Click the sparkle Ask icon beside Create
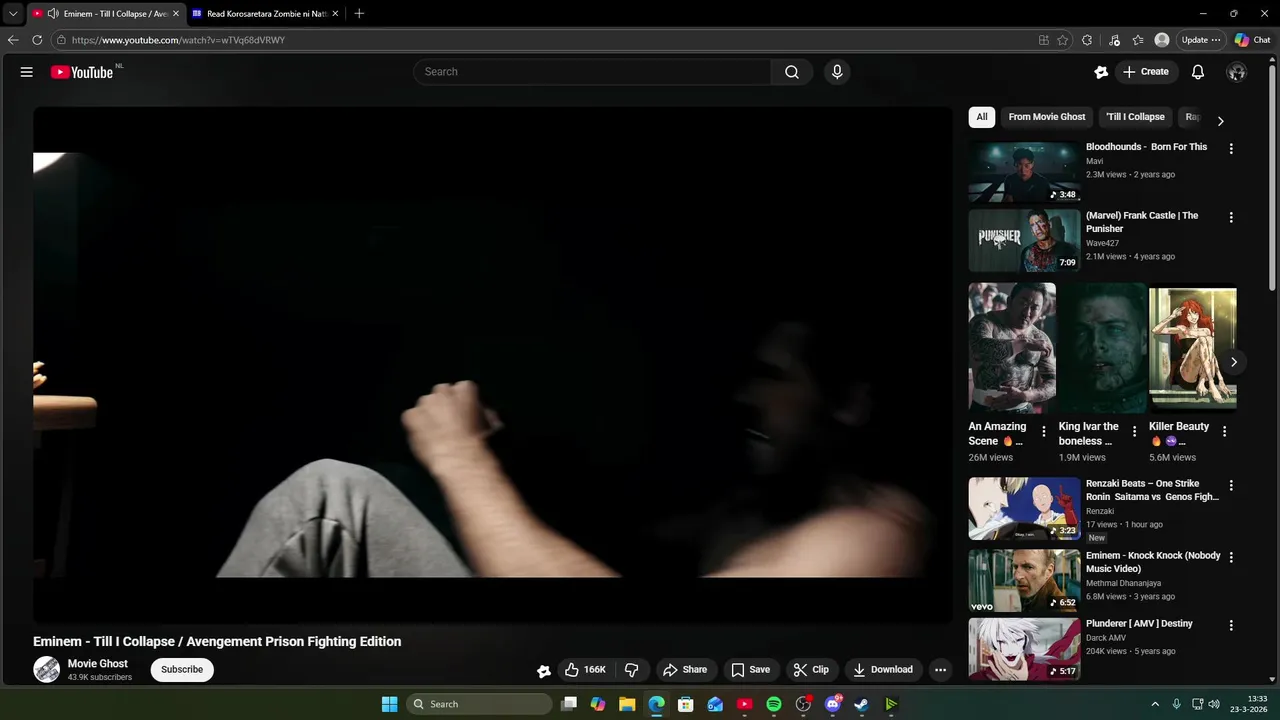 pos(1101,72)
